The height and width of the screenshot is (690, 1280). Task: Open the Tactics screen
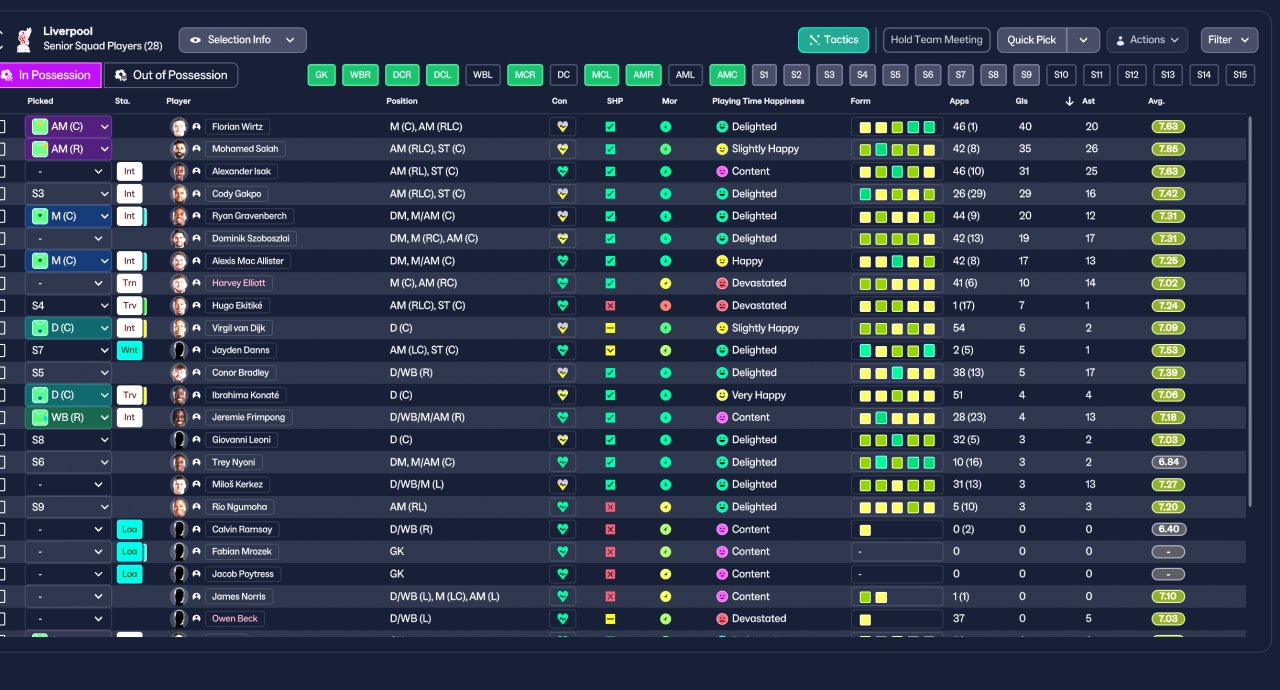tap(833, 40)
